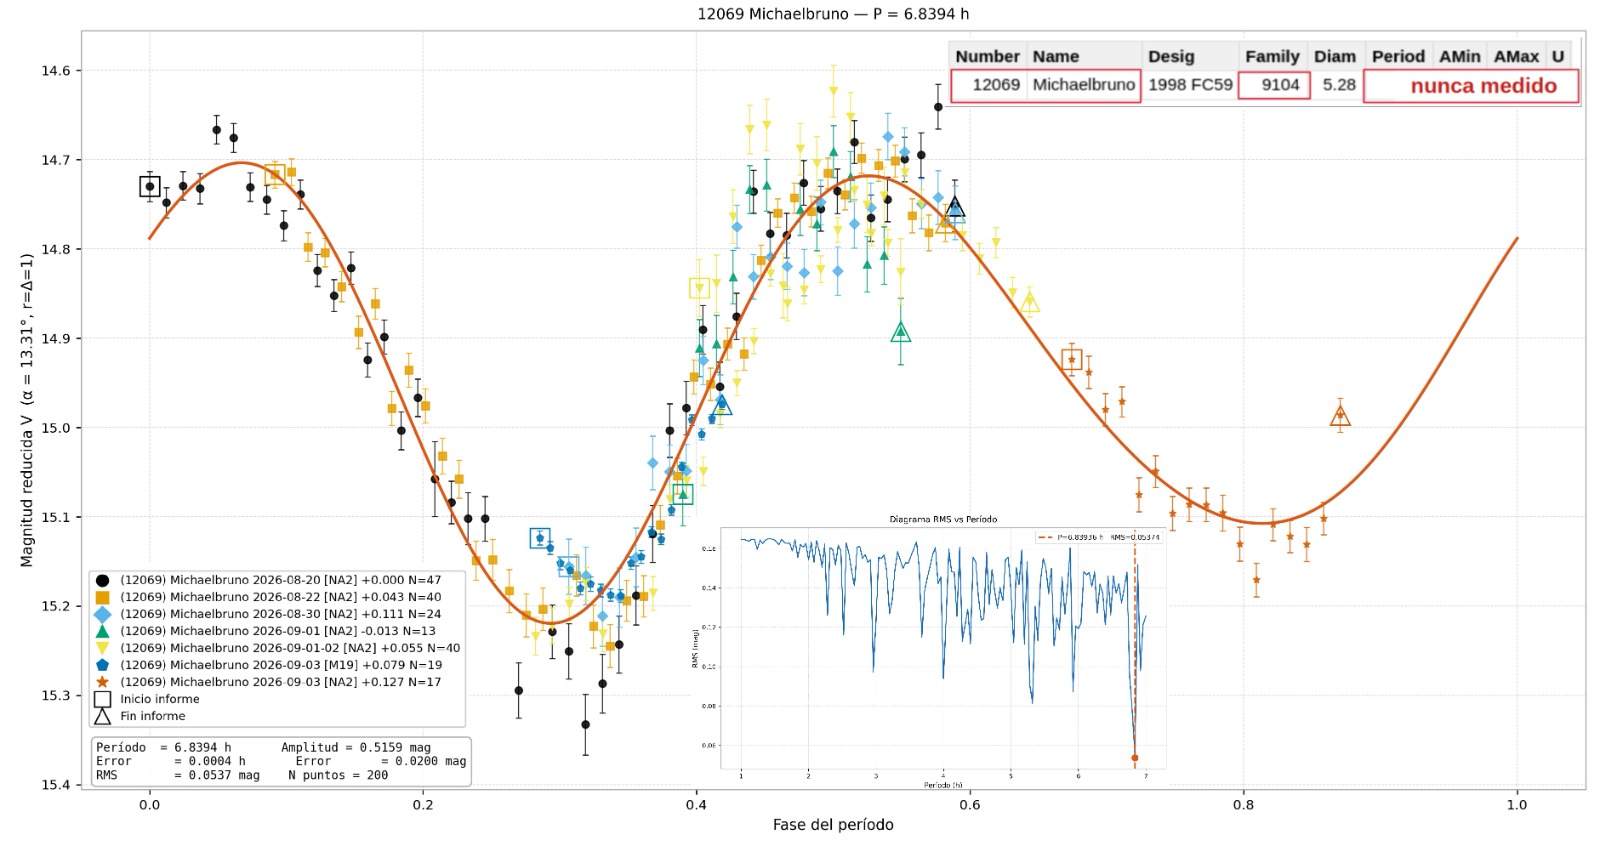Viewport: 1600px width, 846px height.
Task: Select the 'AMax' column header
Action: click(x=1516, y=56)
